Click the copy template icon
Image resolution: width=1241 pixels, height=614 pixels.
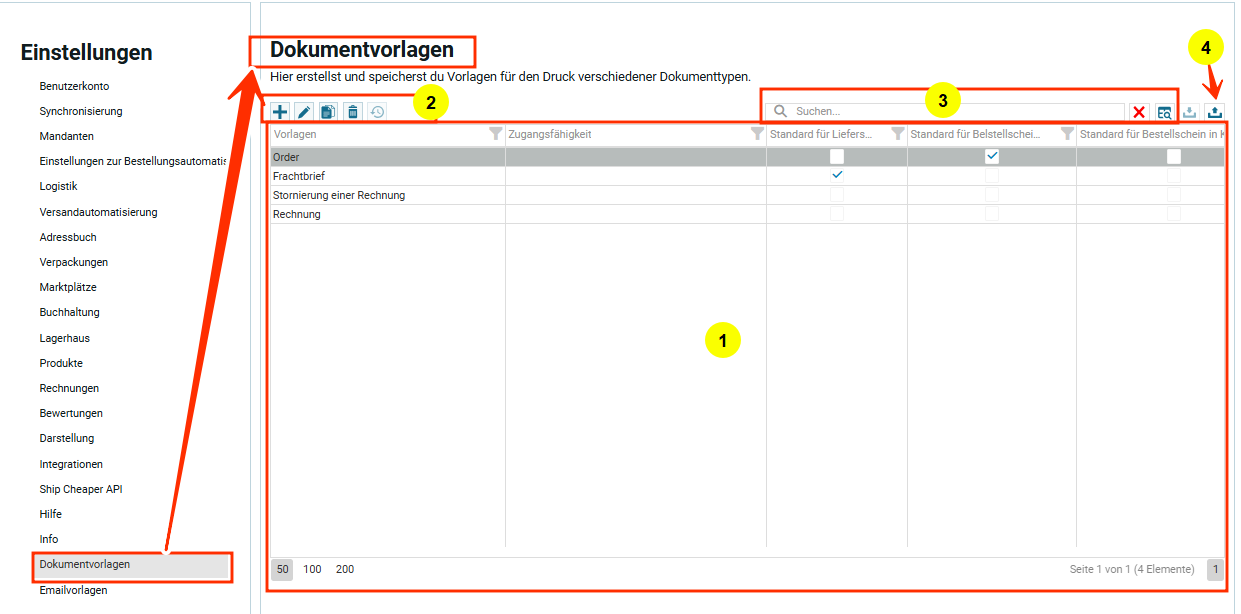(x=328, y=112)
